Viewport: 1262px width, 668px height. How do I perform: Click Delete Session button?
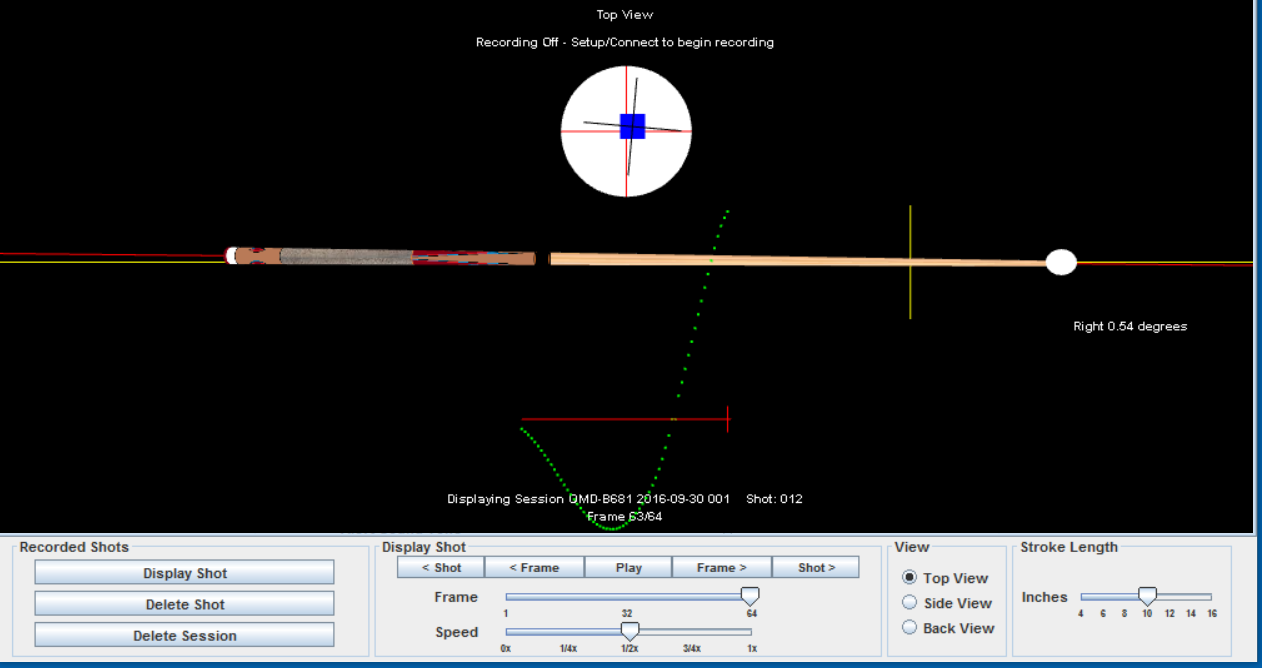pos(184,636)
